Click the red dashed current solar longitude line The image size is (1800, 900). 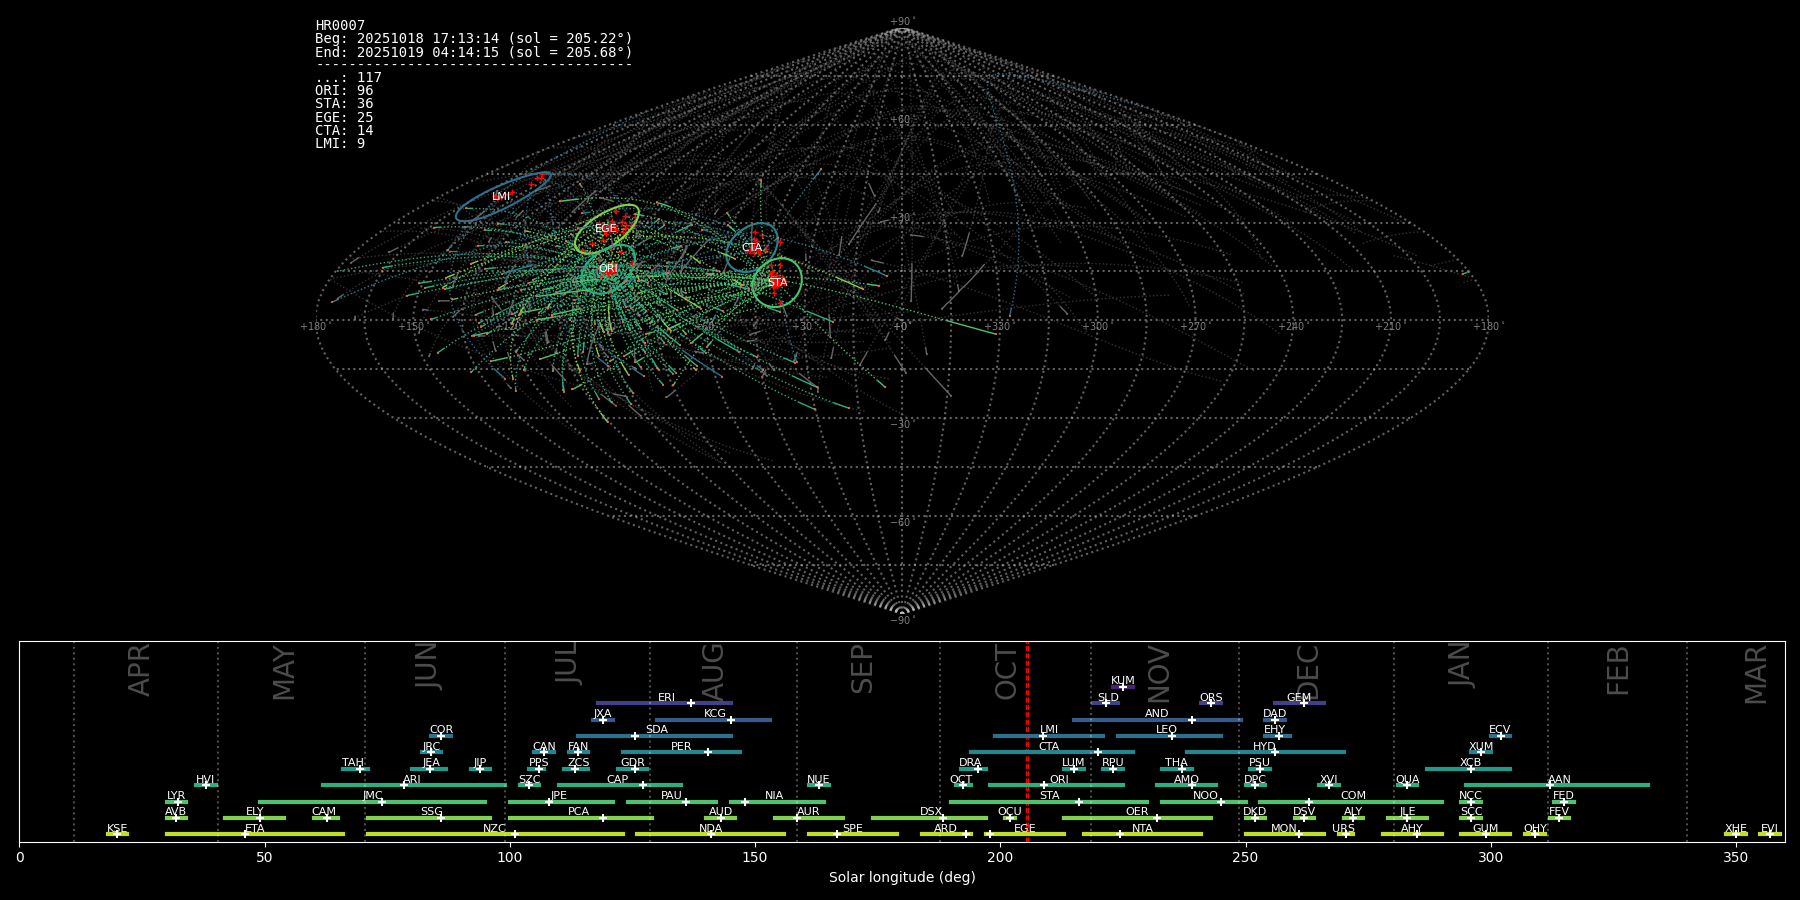(1027, 741)
